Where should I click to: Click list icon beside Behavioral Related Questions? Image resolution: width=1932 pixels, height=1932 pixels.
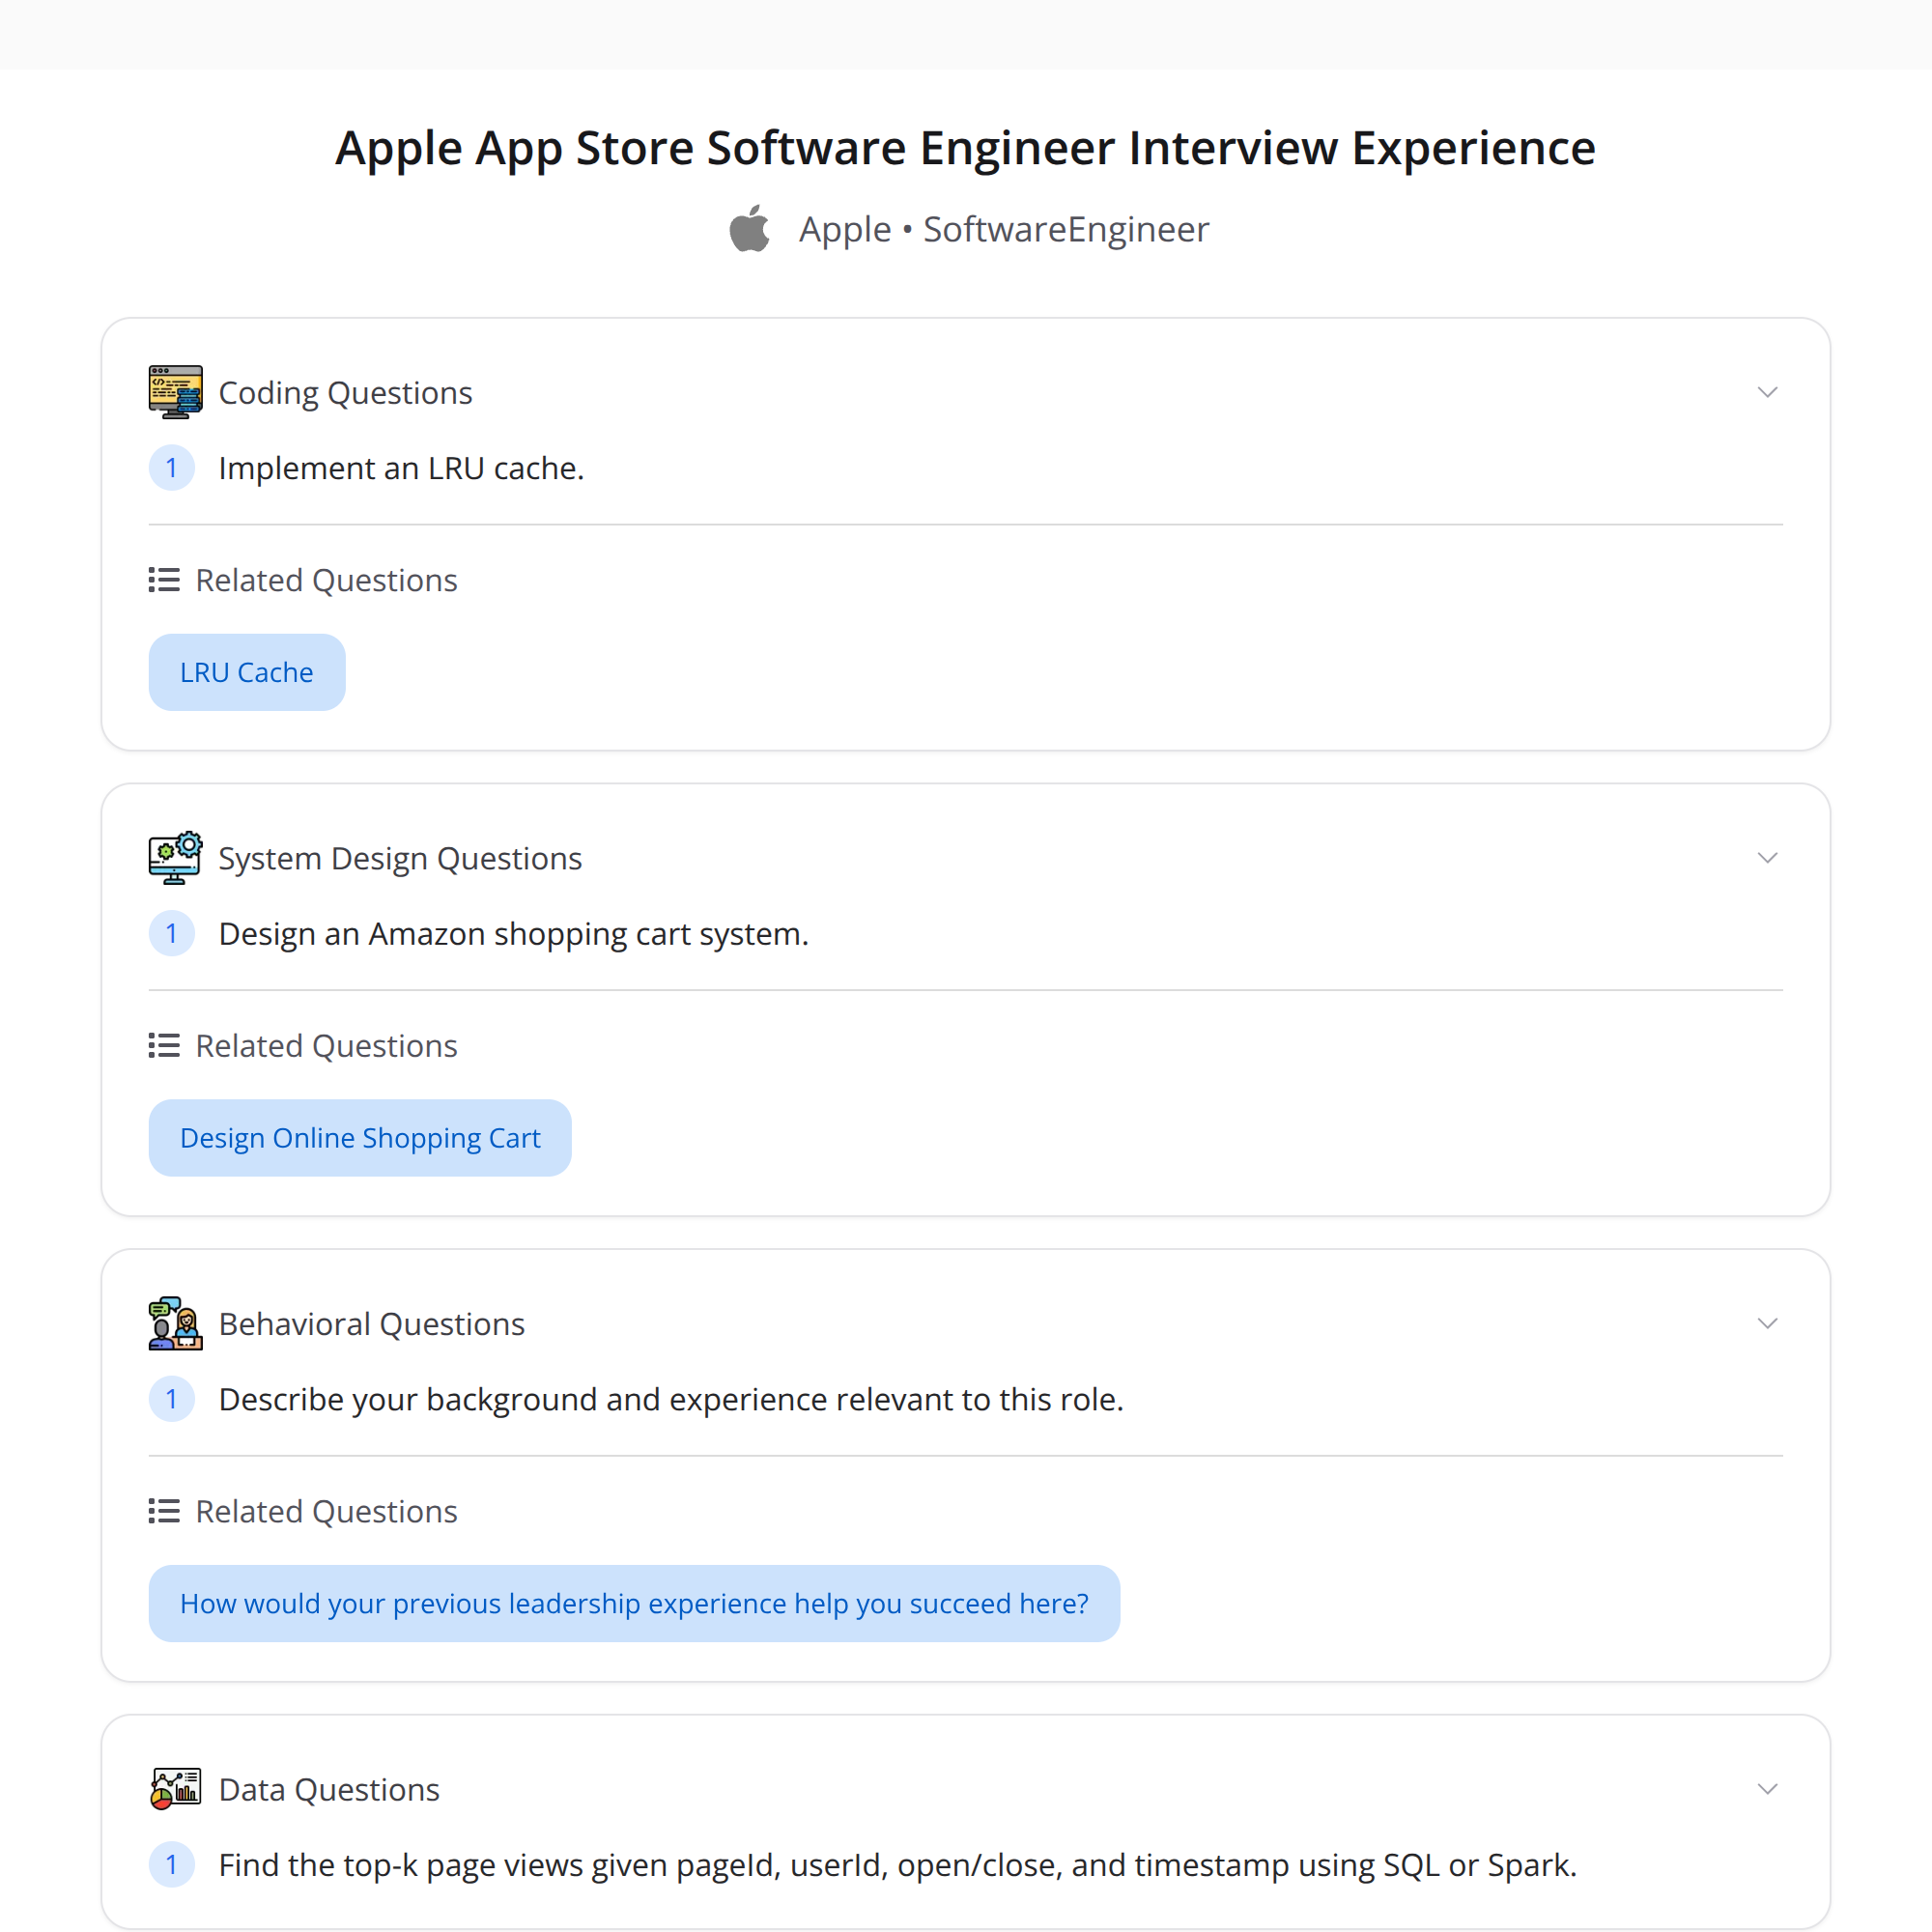(164, 1511)
